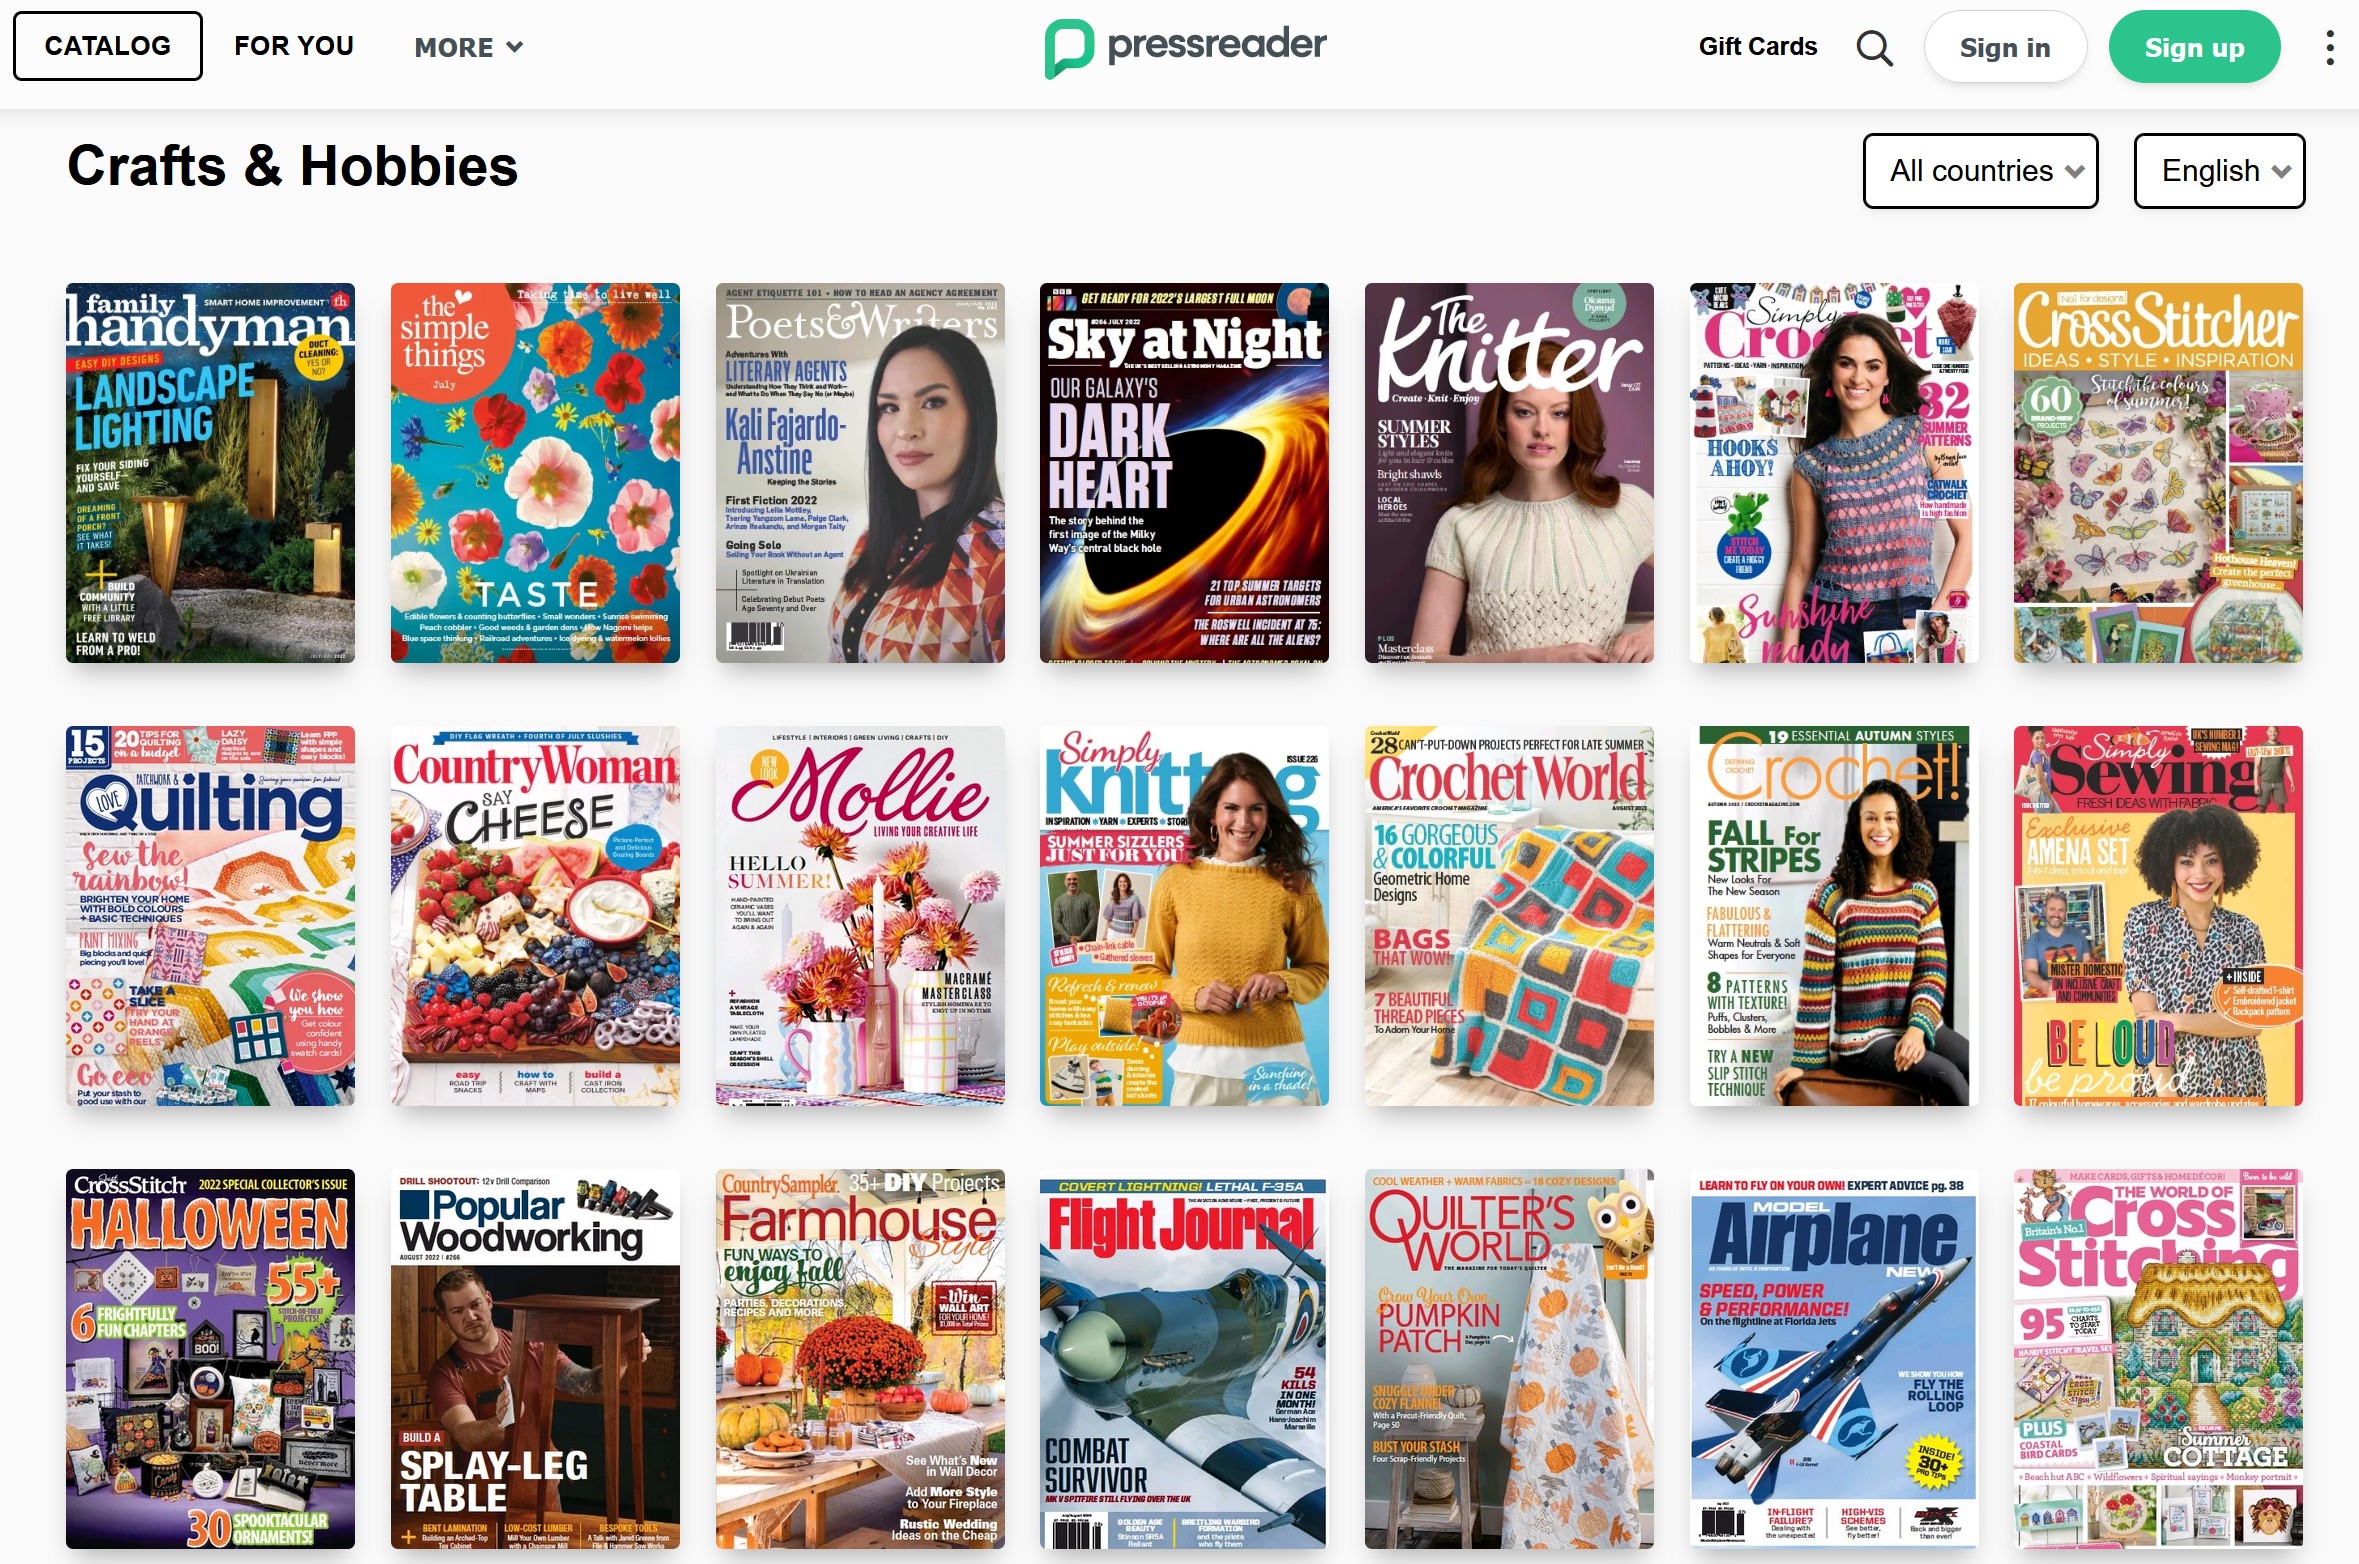Click the search magnifier icon
The width and height of the screenshot is (2359, 1564).
point(1874,47)
